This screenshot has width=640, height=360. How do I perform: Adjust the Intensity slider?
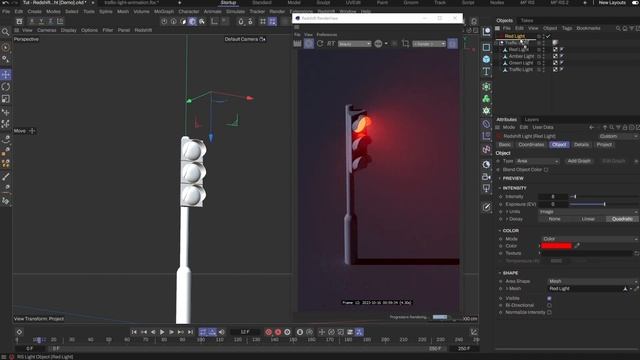pos(604,197)
